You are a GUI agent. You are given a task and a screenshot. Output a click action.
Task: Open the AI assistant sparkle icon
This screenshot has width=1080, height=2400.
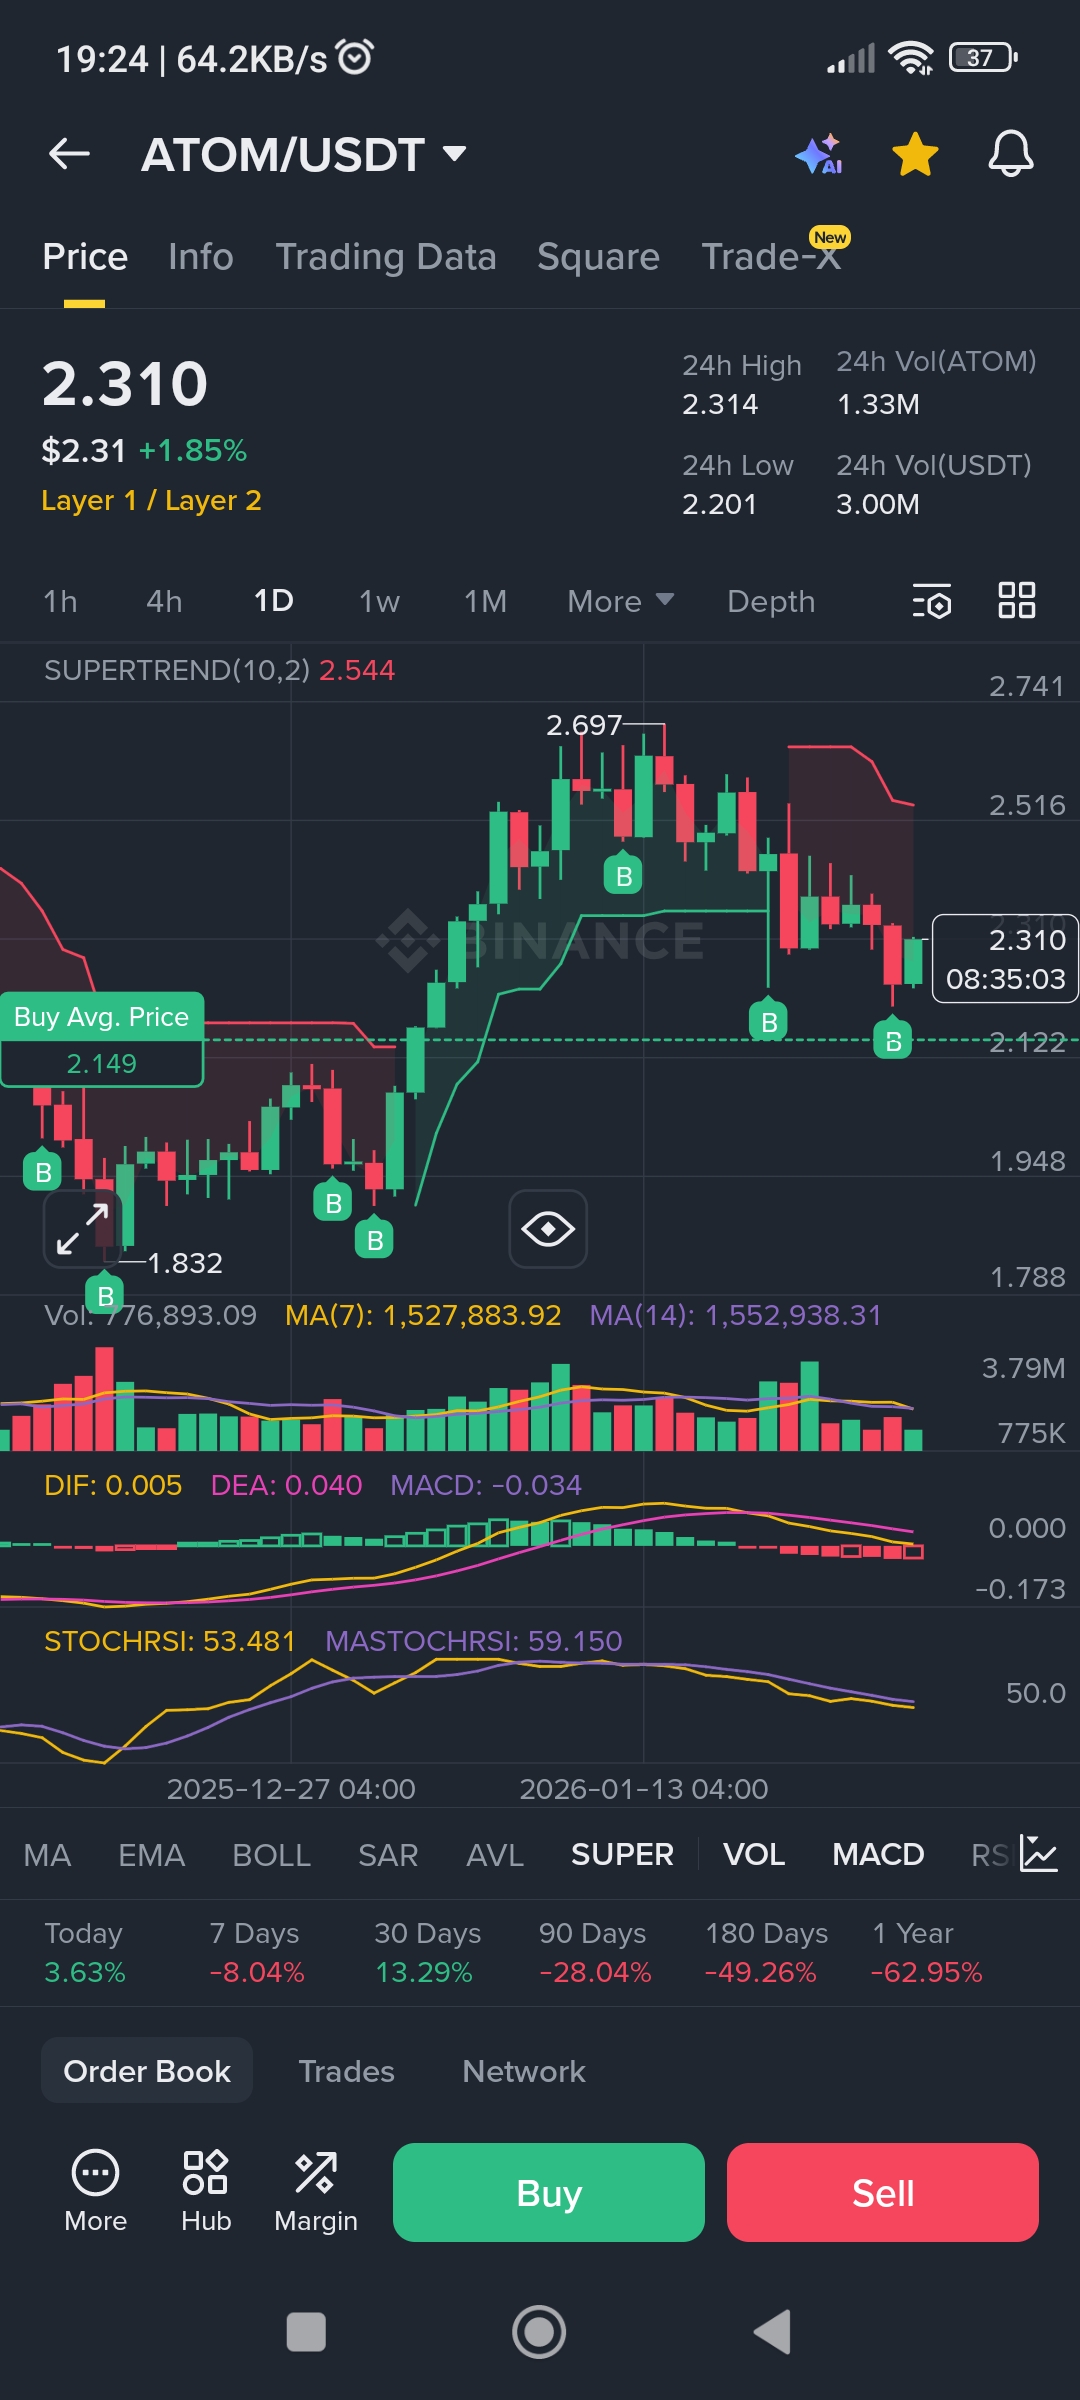click(x=820, y=155)
